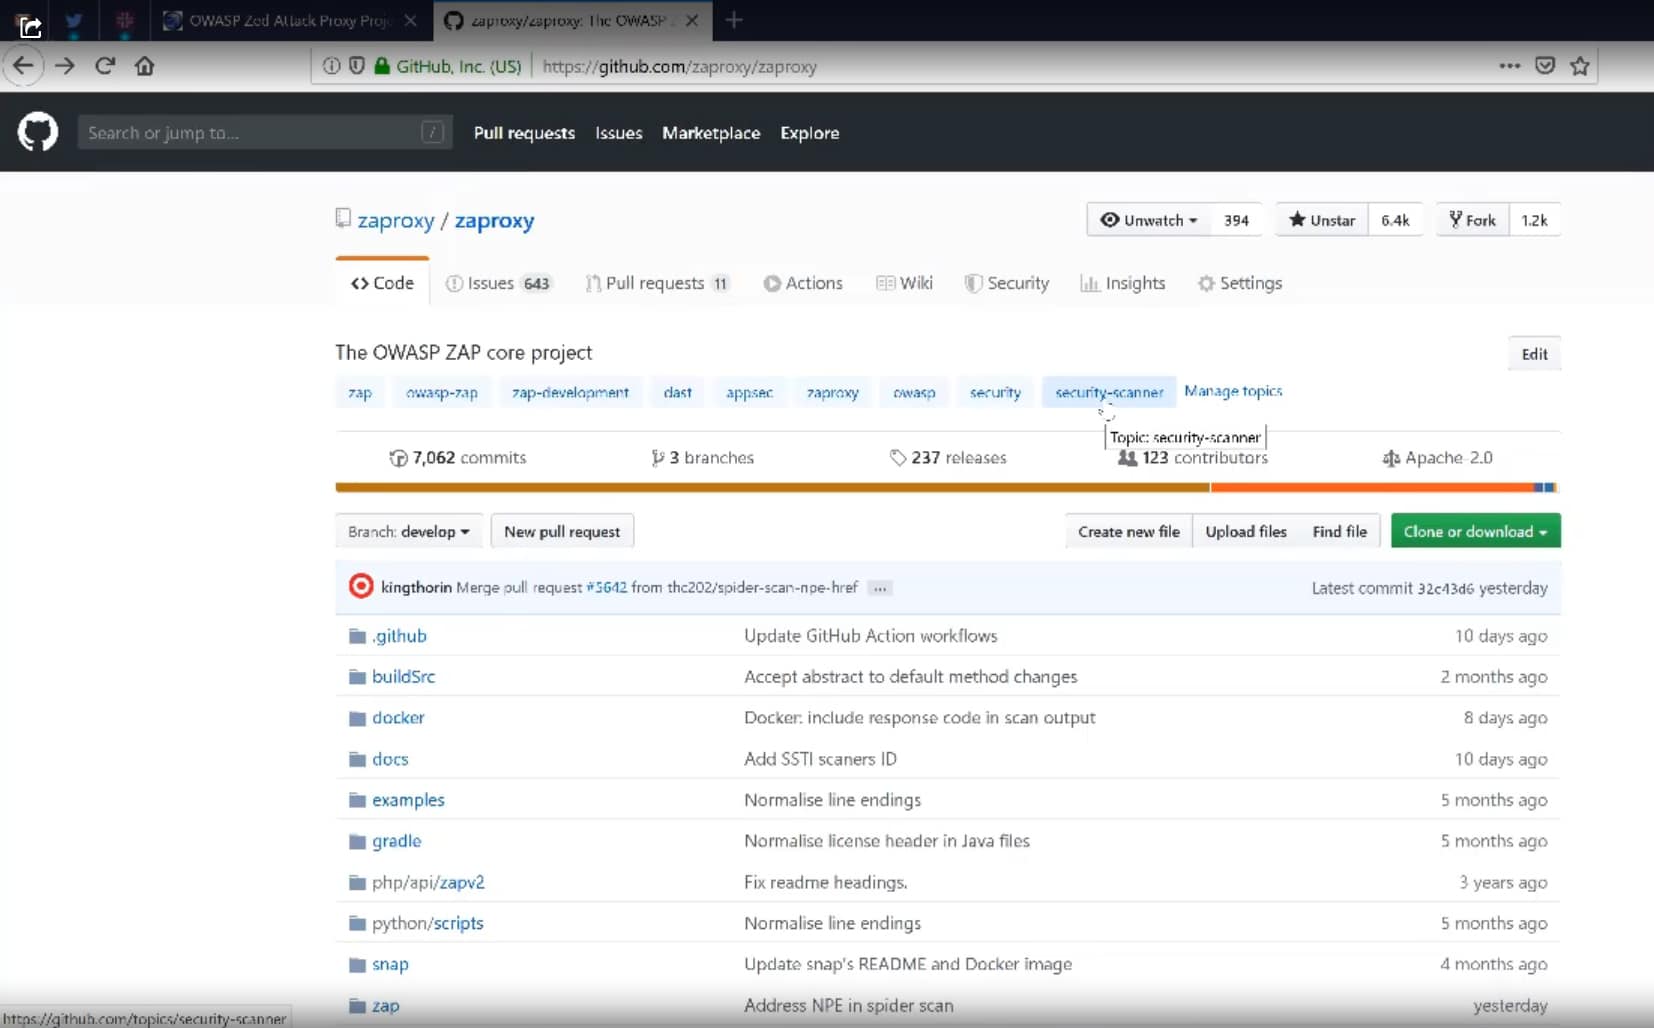Open the Insights tab
Image resolution: width=1654 pixels, height=1028 pixels.
coord(1123,283)
